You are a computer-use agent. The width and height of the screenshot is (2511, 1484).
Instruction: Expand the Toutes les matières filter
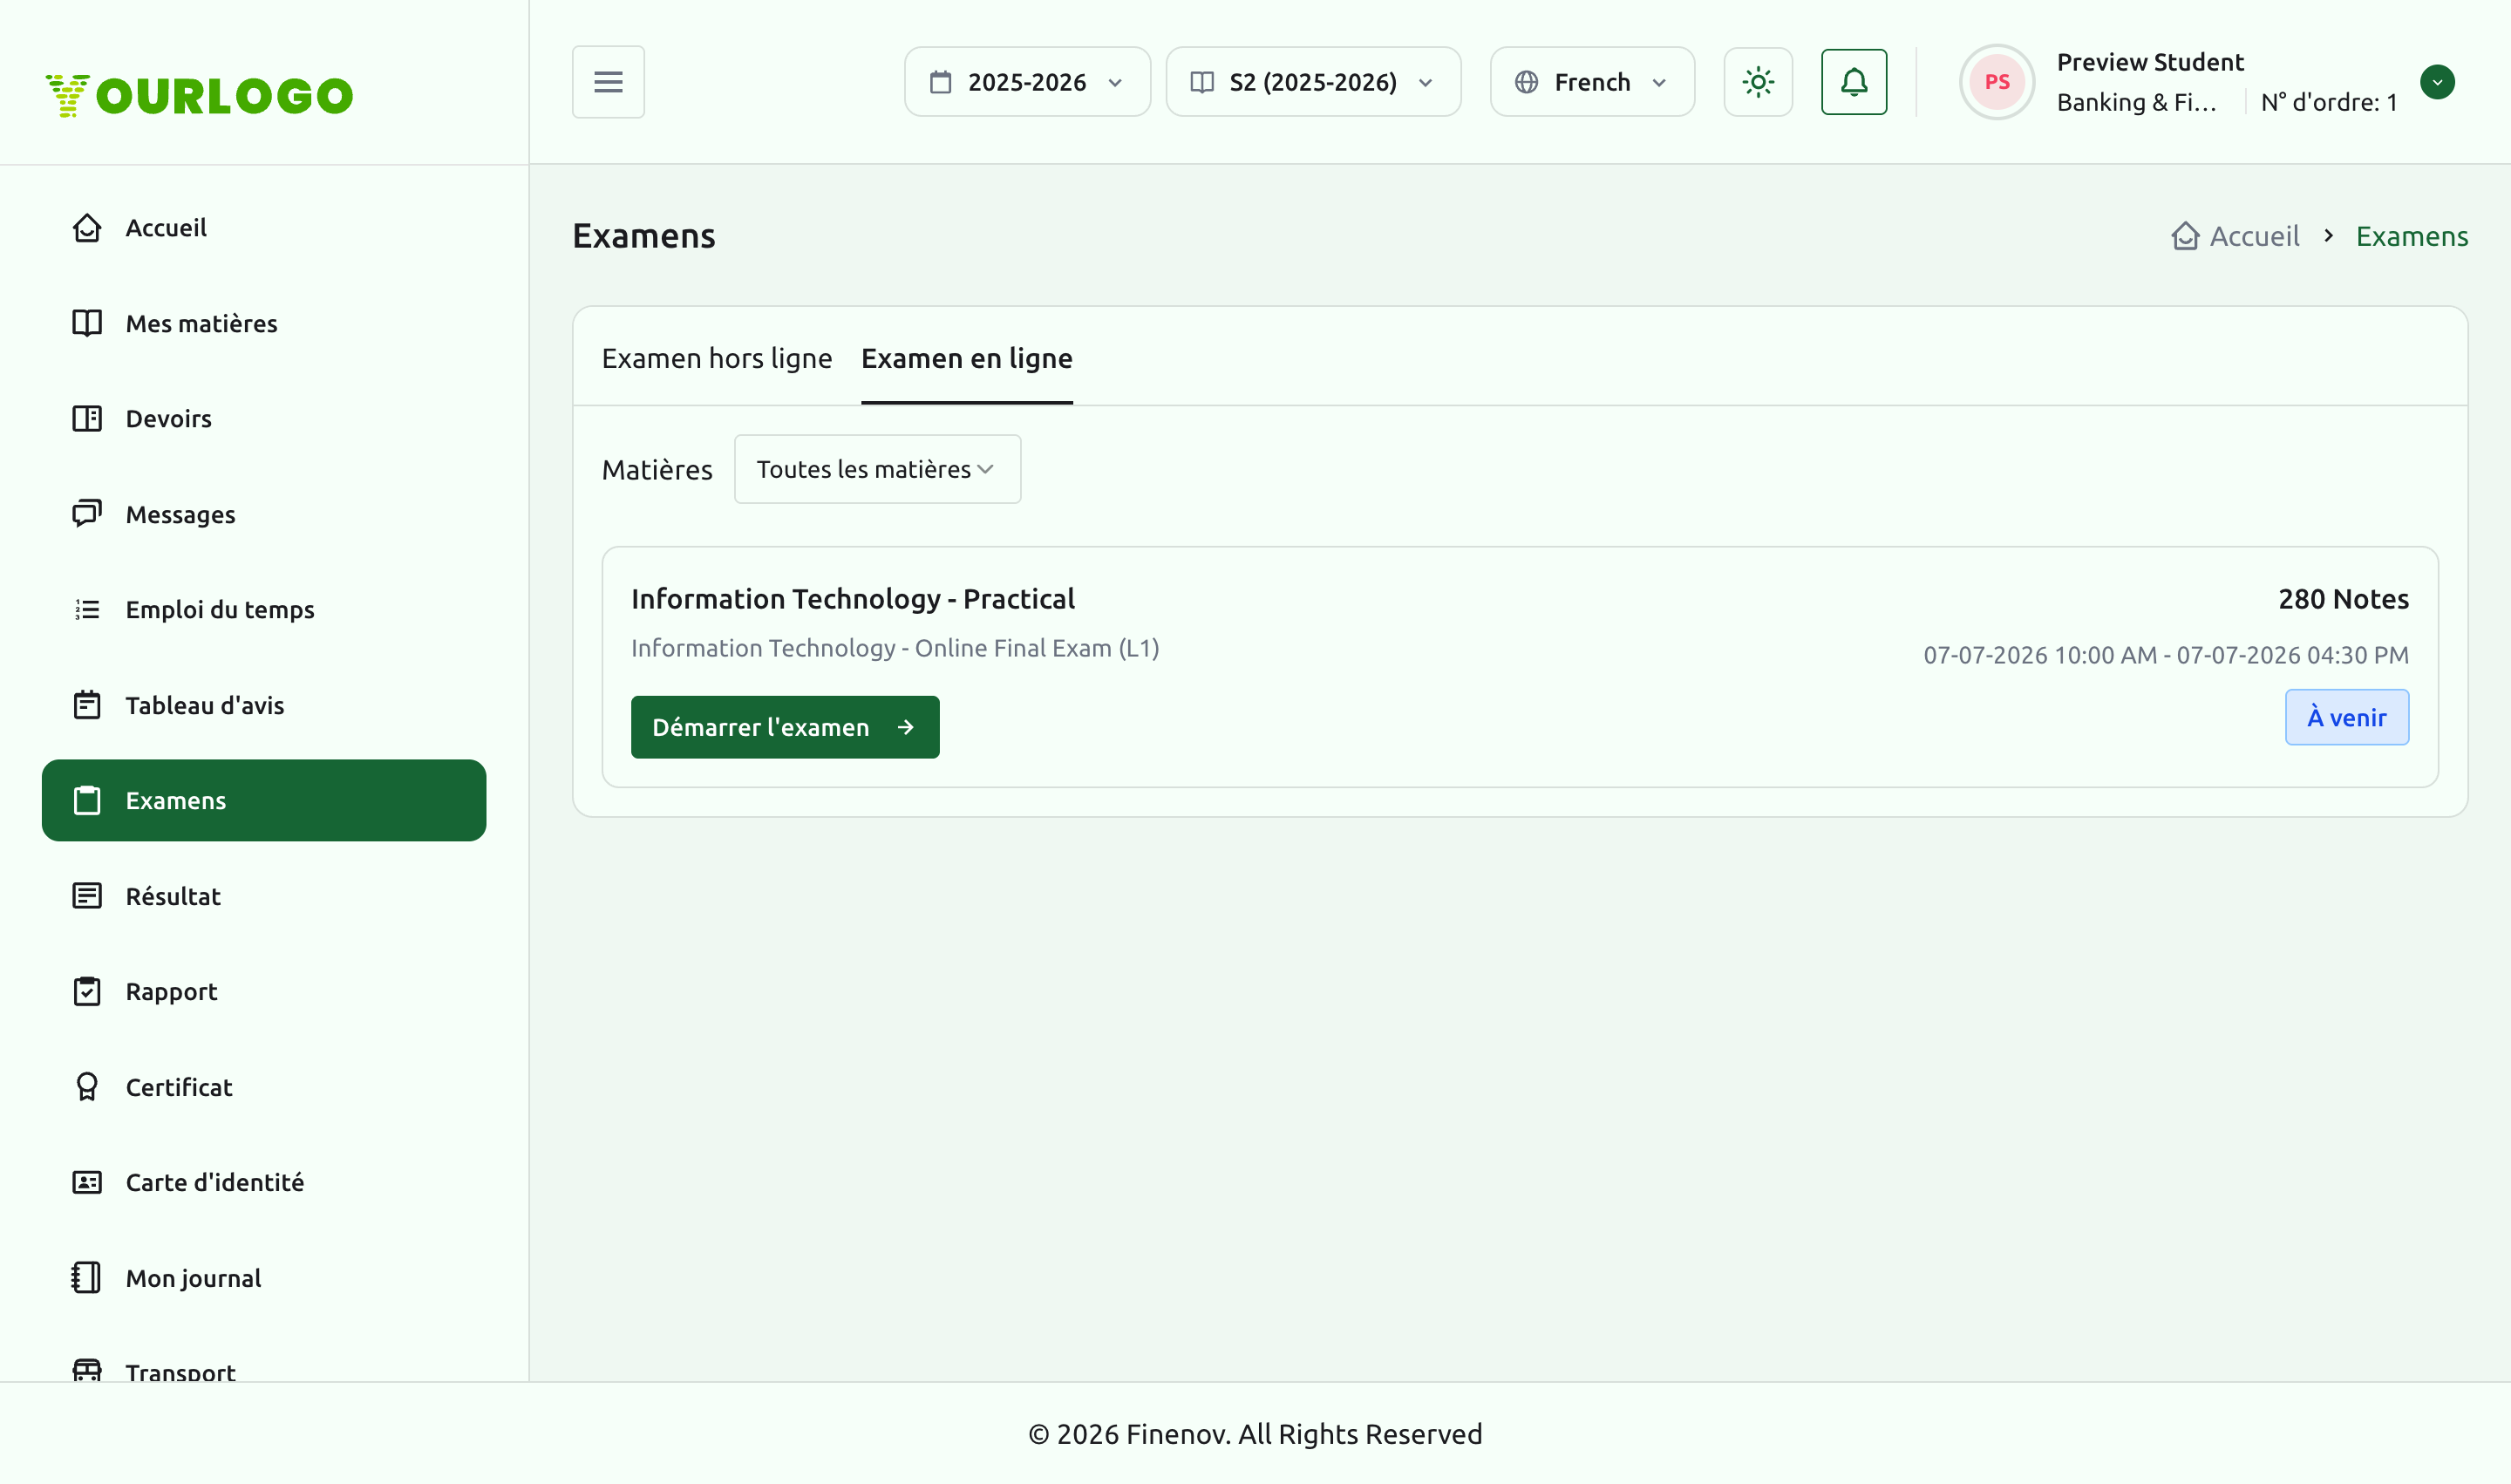pyautogui.click(x=877, y=469)
